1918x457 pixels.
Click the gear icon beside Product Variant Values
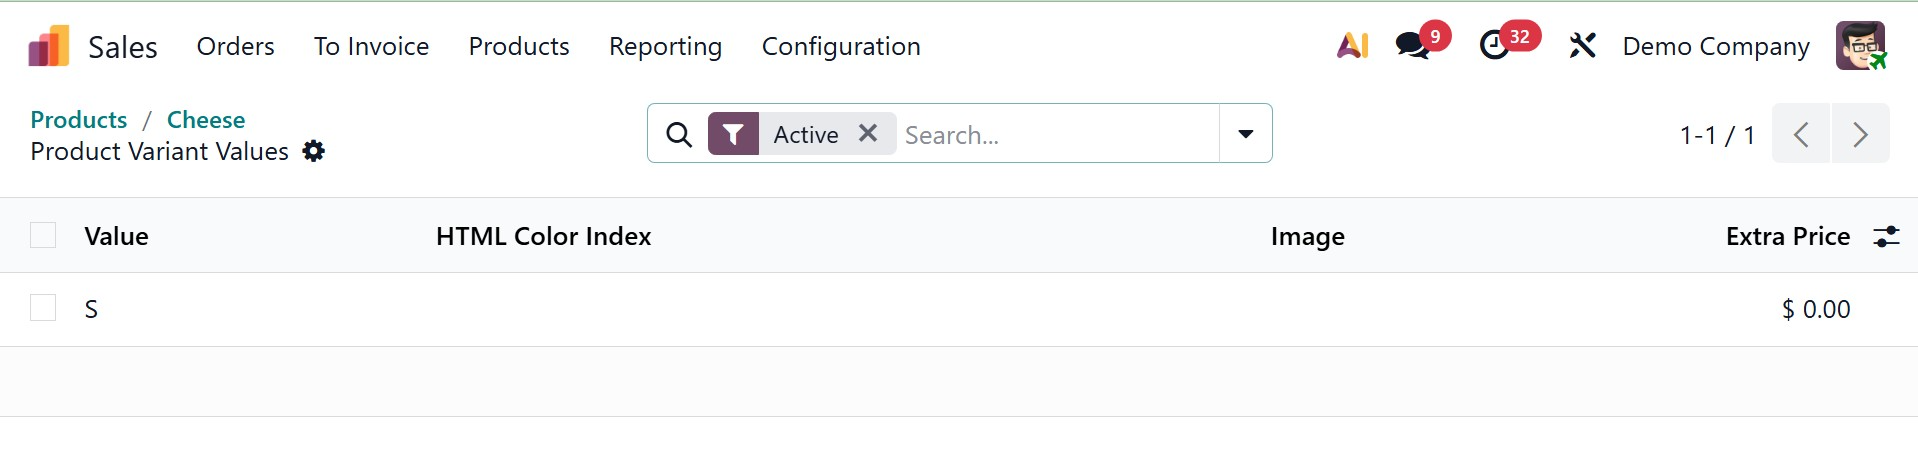click(314, 151)
